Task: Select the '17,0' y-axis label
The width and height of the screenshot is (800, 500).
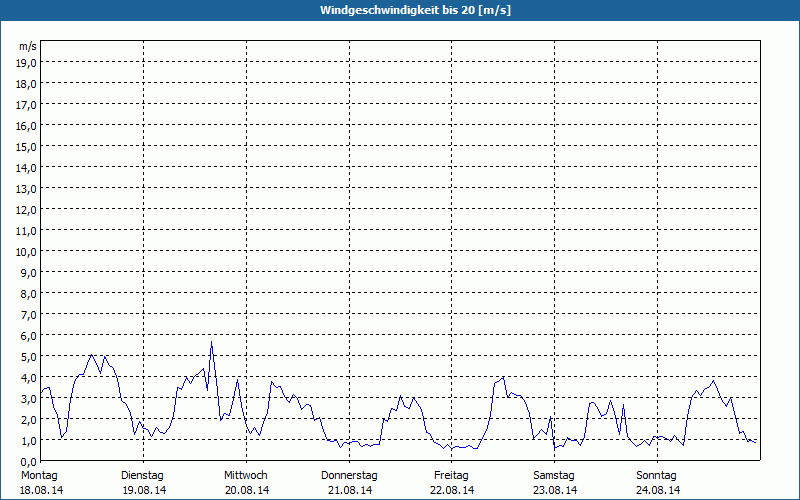Action: pyautogui.click(x=27, y=105)
